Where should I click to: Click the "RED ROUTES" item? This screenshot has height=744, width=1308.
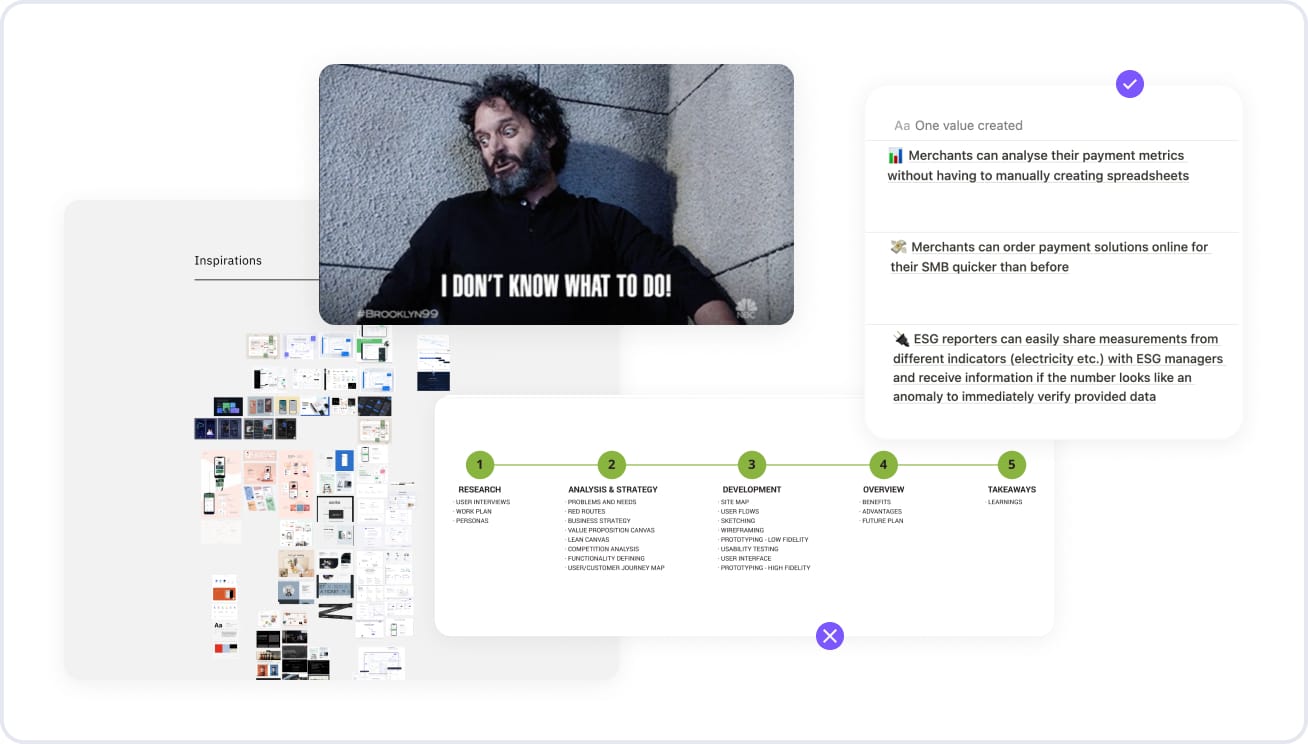[585, 512]
